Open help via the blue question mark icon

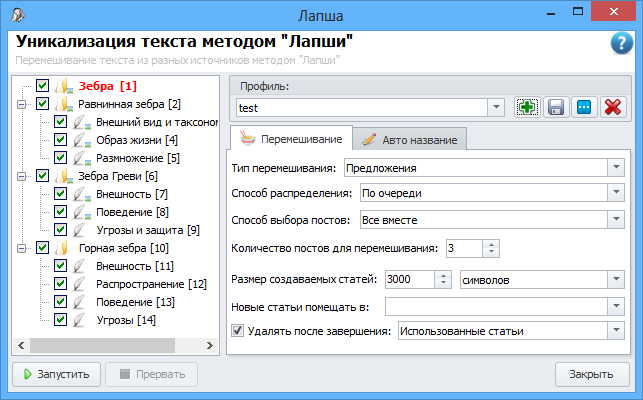tap(620, 43)
